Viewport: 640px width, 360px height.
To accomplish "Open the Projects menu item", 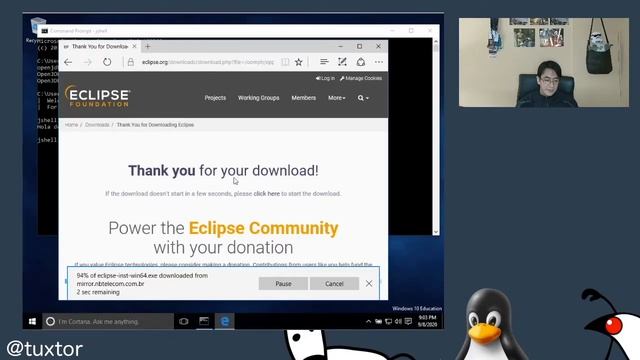I will tap(215, 98).
